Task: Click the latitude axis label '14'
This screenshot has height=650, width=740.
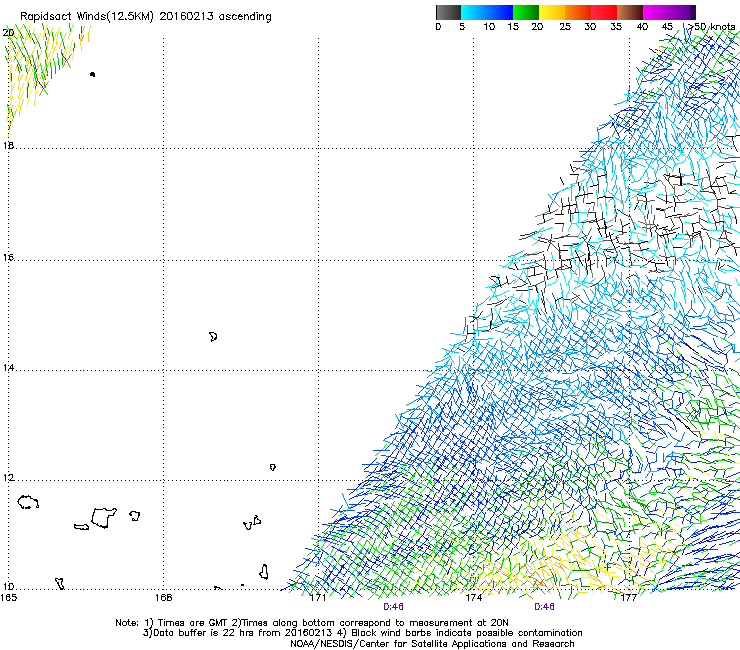Action: pyautogui.click(x=8, y=368)
